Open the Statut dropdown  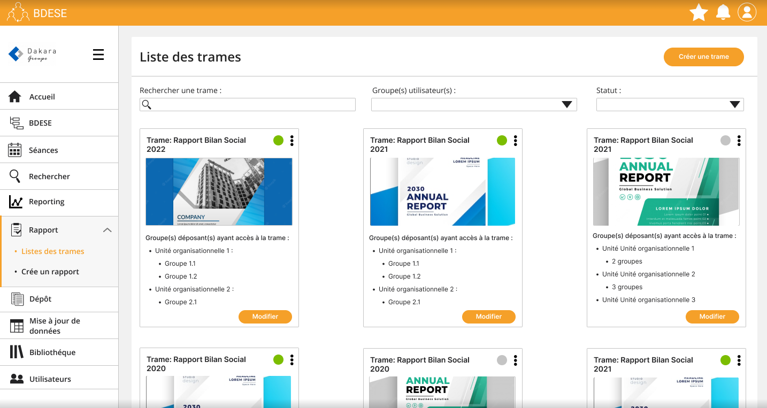click(669, 104)
